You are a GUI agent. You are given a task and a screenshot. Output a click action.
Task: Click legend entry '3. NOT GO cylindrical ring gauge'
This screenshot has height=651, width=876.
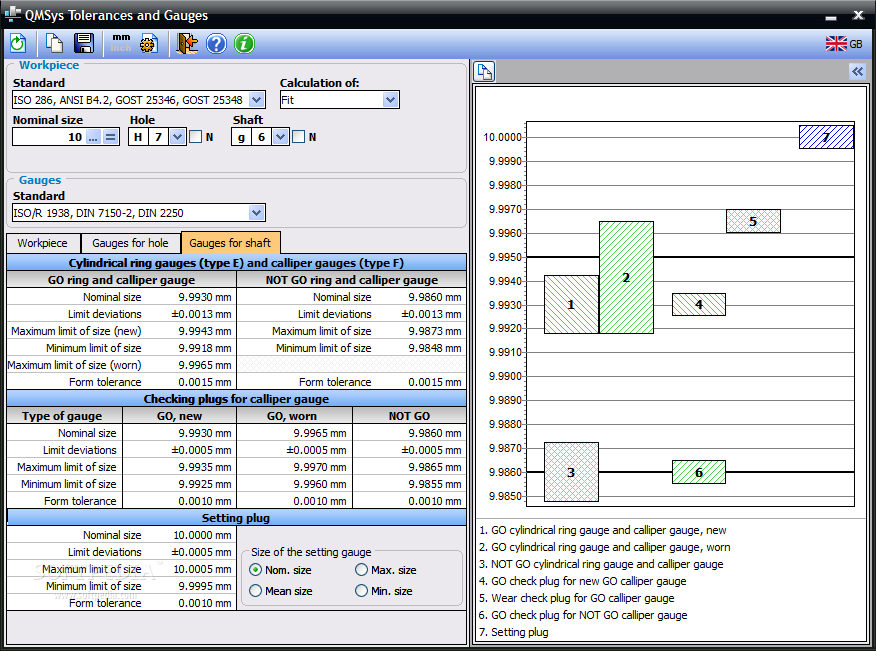601,564
